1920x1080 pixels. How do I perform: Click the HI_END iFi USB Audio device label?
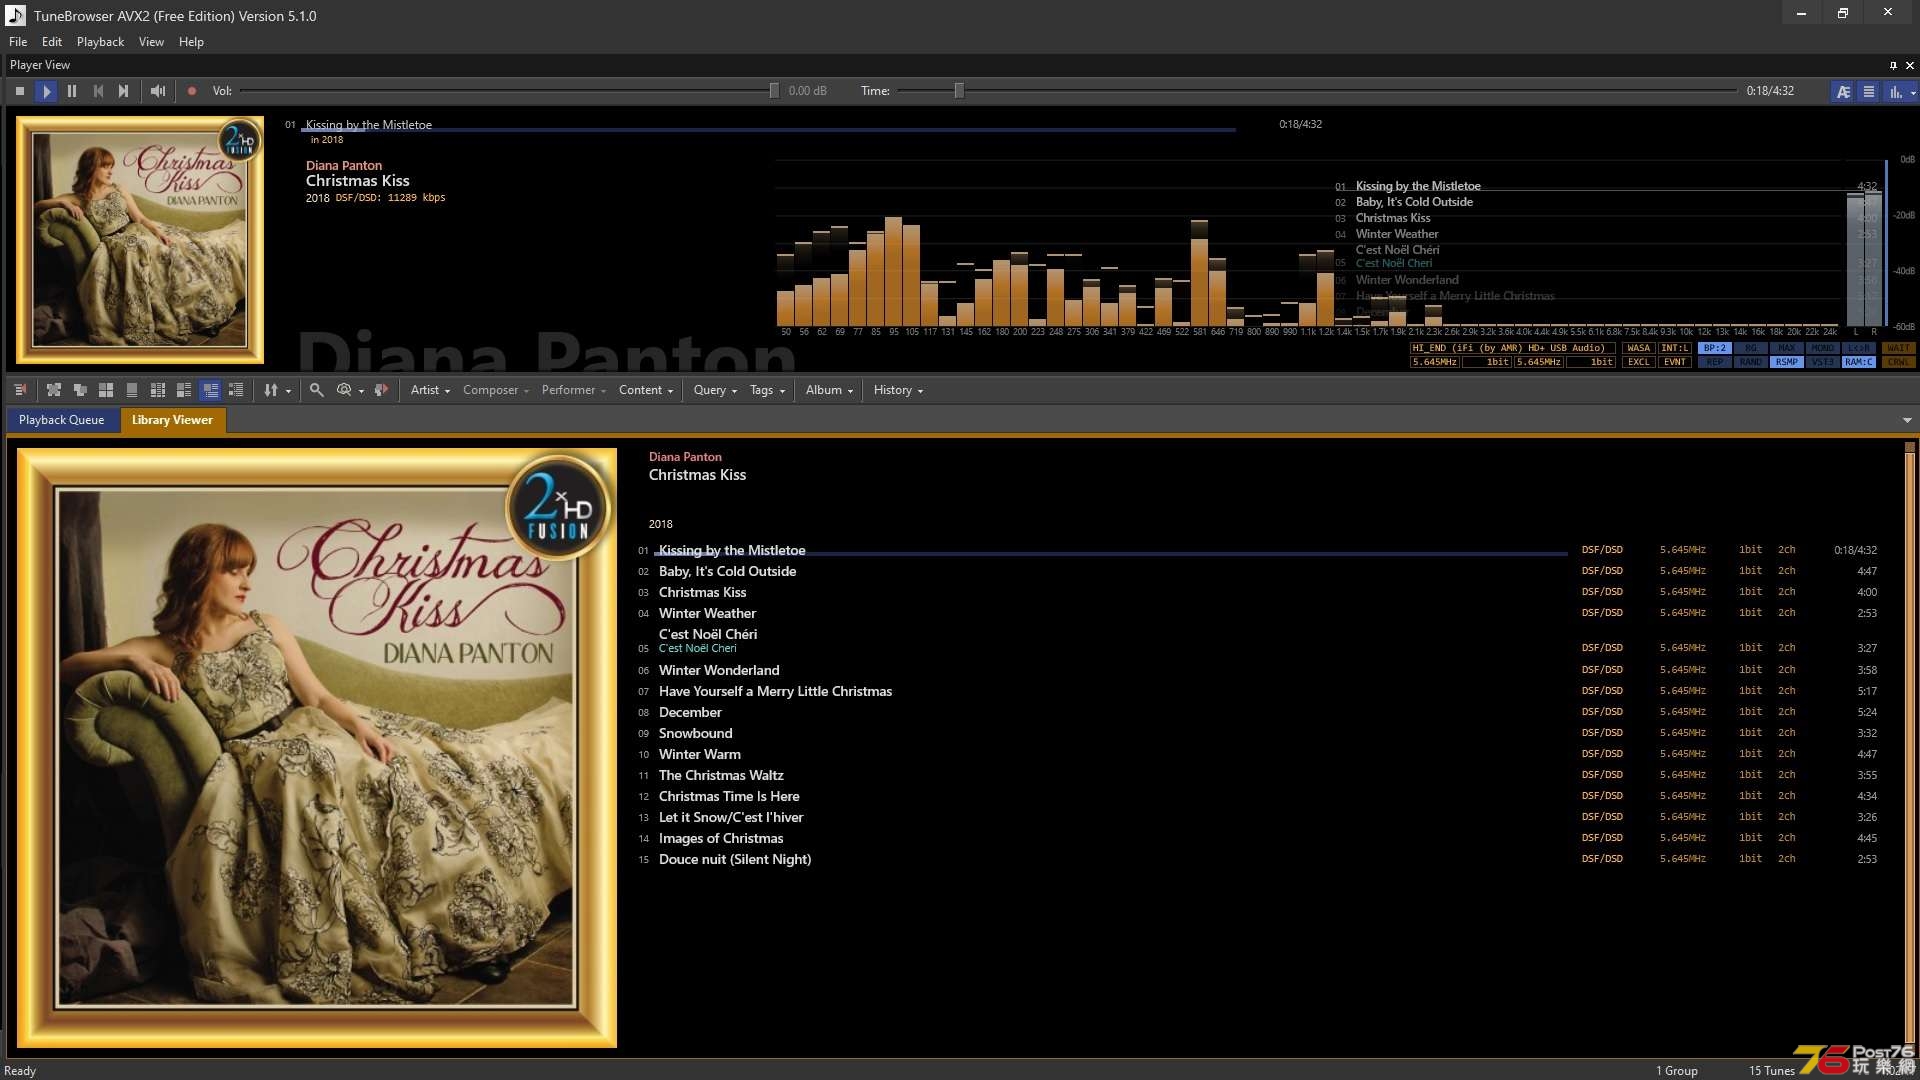tap(1512, 348)
